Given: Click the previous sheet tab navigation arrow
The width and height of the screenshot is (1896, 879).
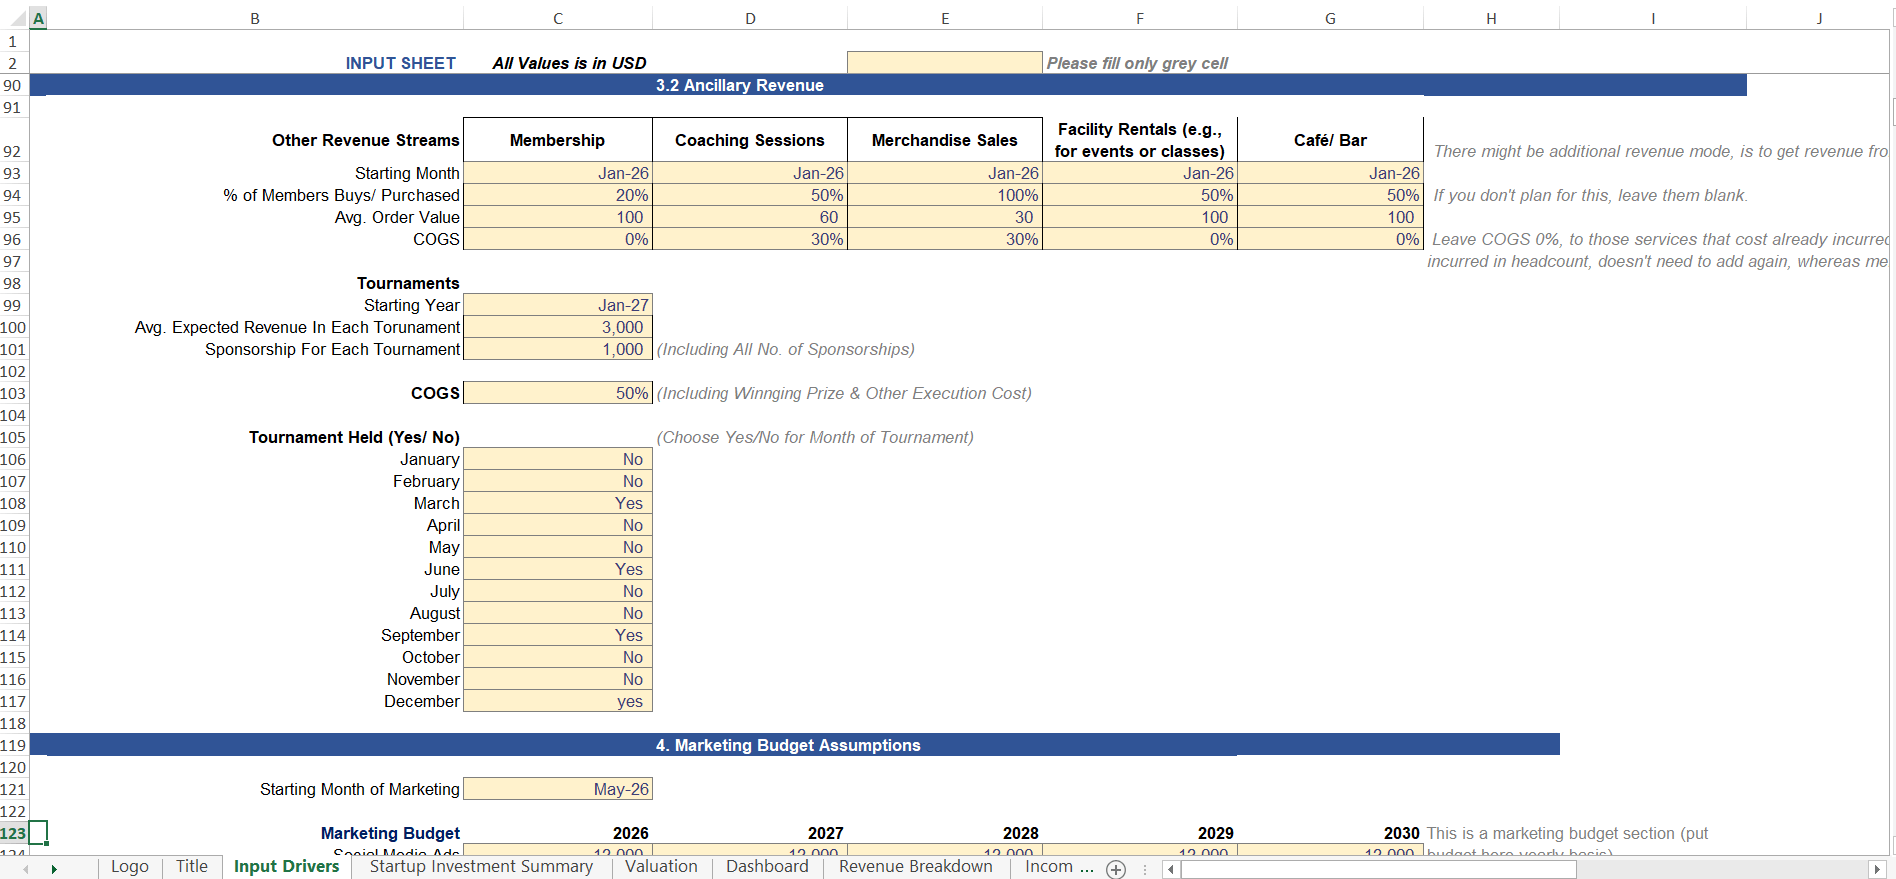Looking at the screenshot, I should 25,869.
